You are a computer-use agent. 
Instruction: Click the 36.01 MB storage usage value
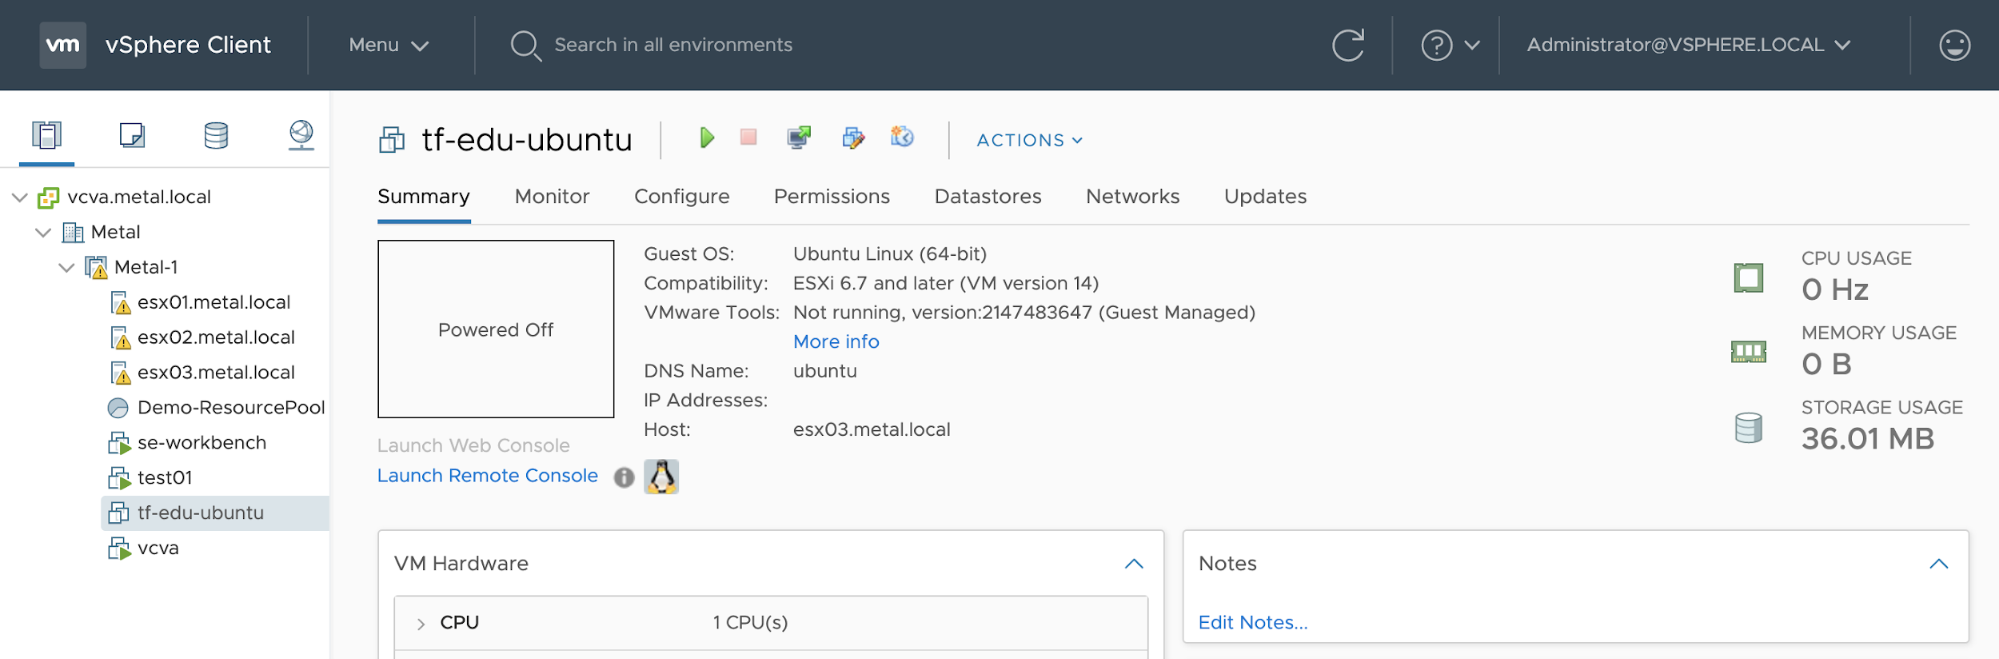tap(1867, 439)
